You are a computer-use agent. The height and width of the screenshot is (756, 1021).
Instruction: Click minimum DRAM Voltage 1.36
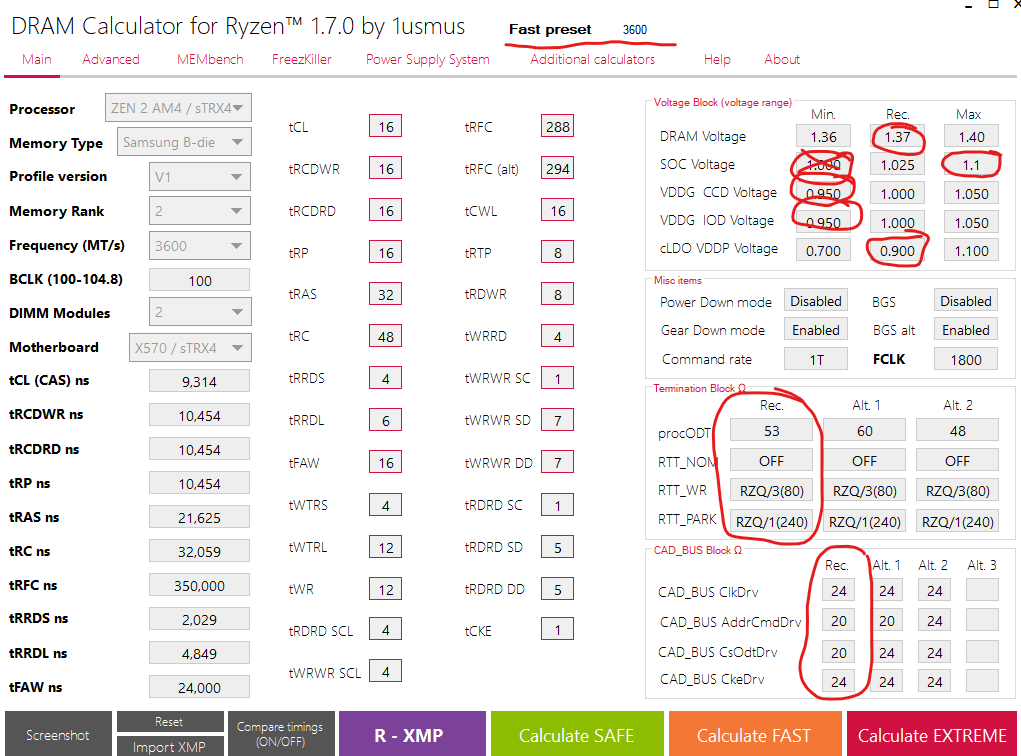(x=823, y=137)
